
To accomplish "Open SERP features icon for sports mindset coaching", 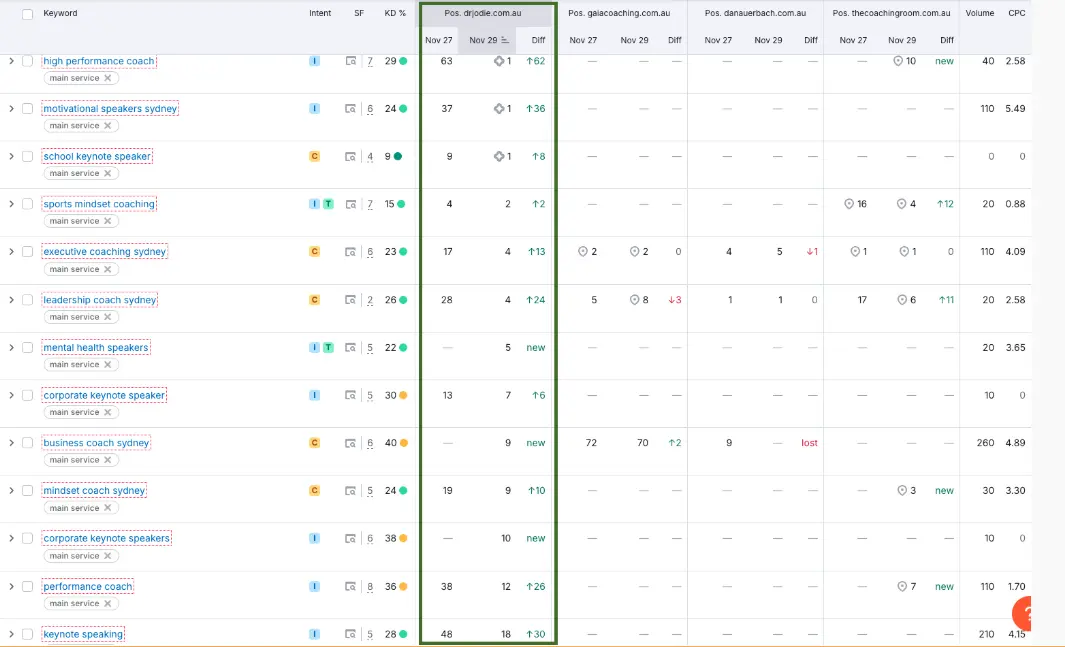I will (350, 204).
